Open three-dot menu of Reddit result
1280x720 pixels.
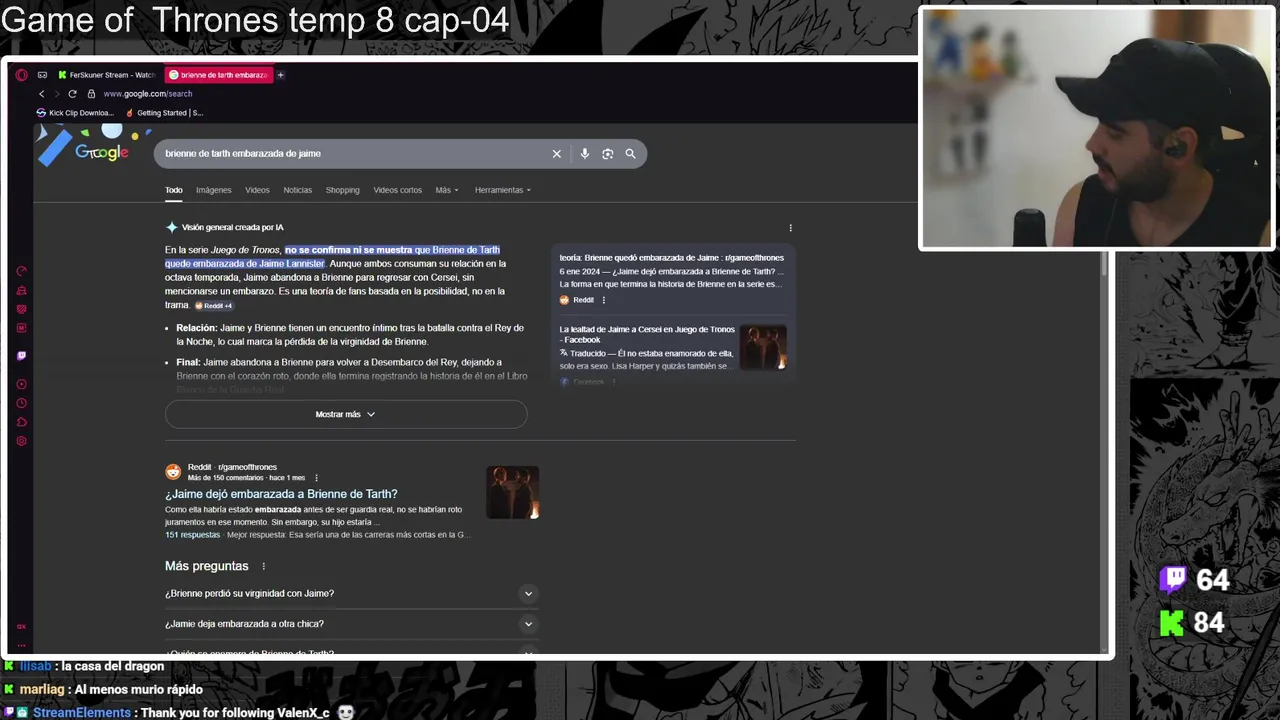tap(317, 478)
